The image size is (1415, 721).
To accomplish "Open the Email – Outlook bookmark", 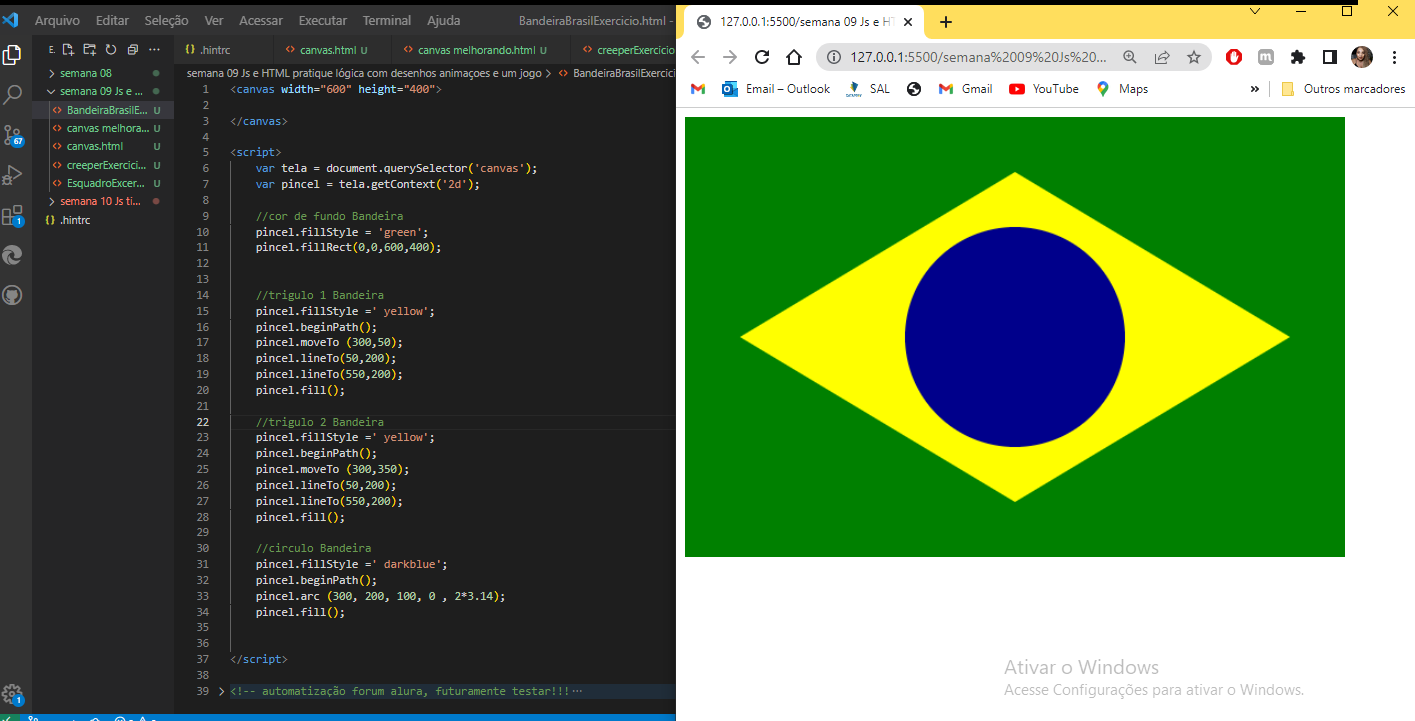I will click(x=777, y=89).
